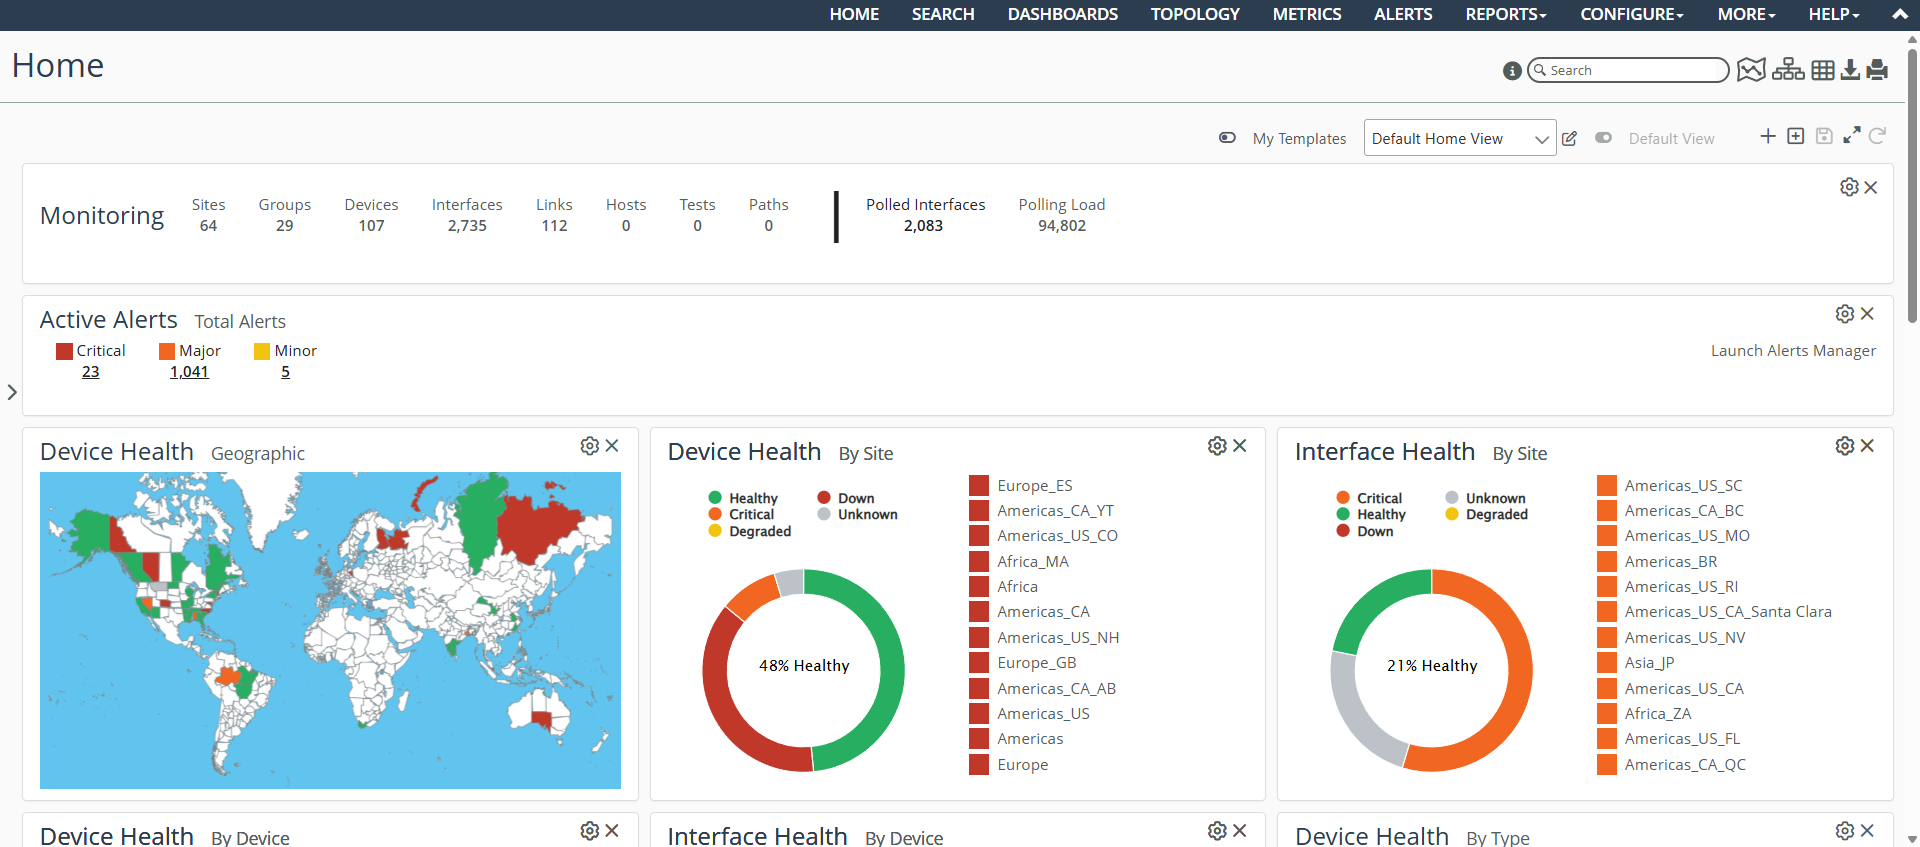Toggle the My Templates switch
This screenshot has height=847, width=1920.
pyautogui.click(x=1227, y=138)
